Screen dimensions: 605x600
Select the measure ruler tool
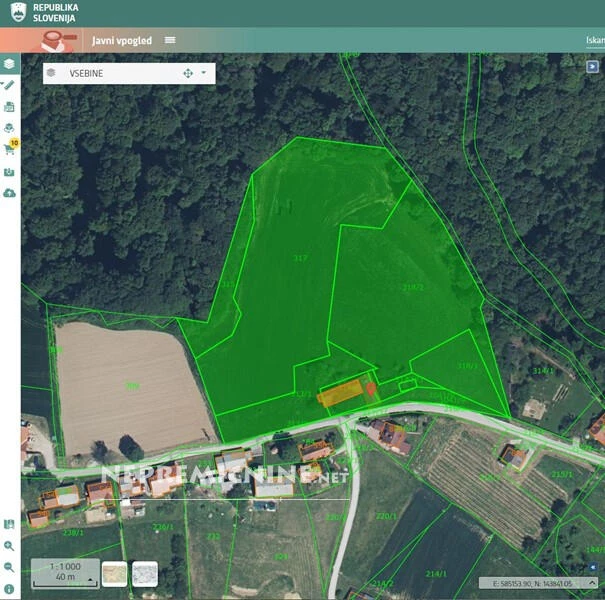click(x=9, y=85)
